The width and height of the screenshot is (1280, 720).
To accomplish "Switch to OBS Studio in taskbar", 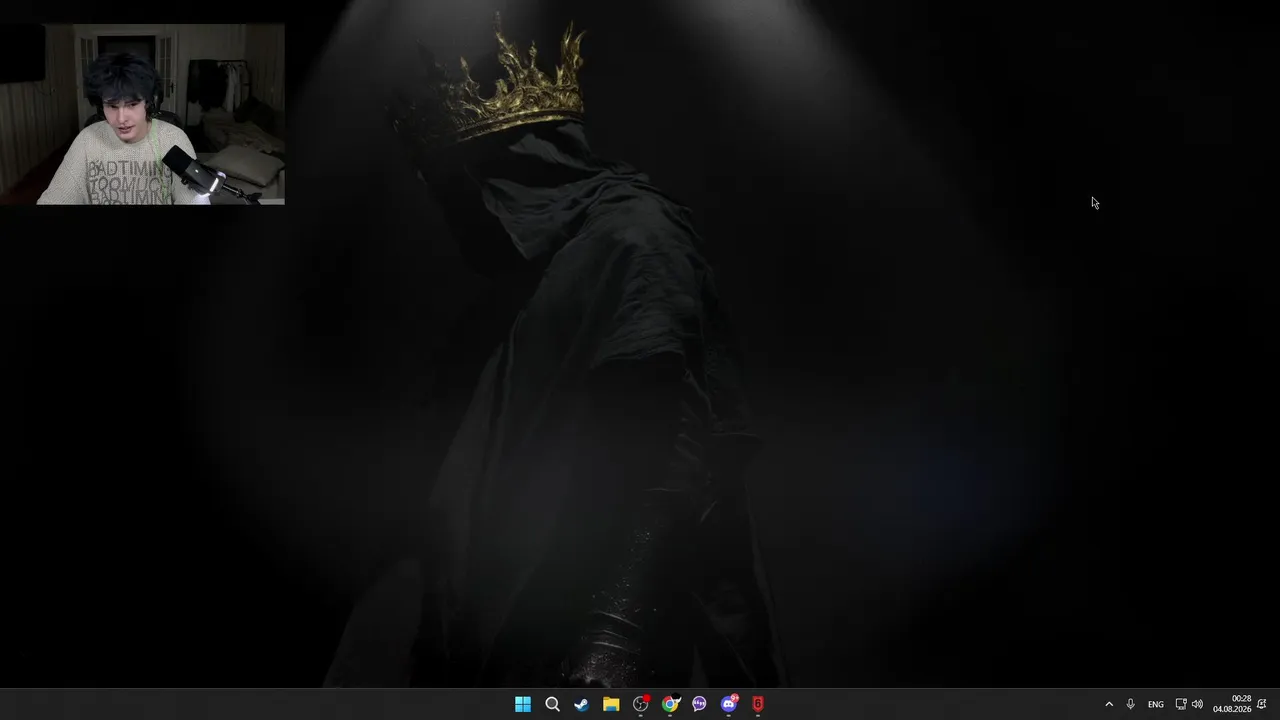I will 641,704.
